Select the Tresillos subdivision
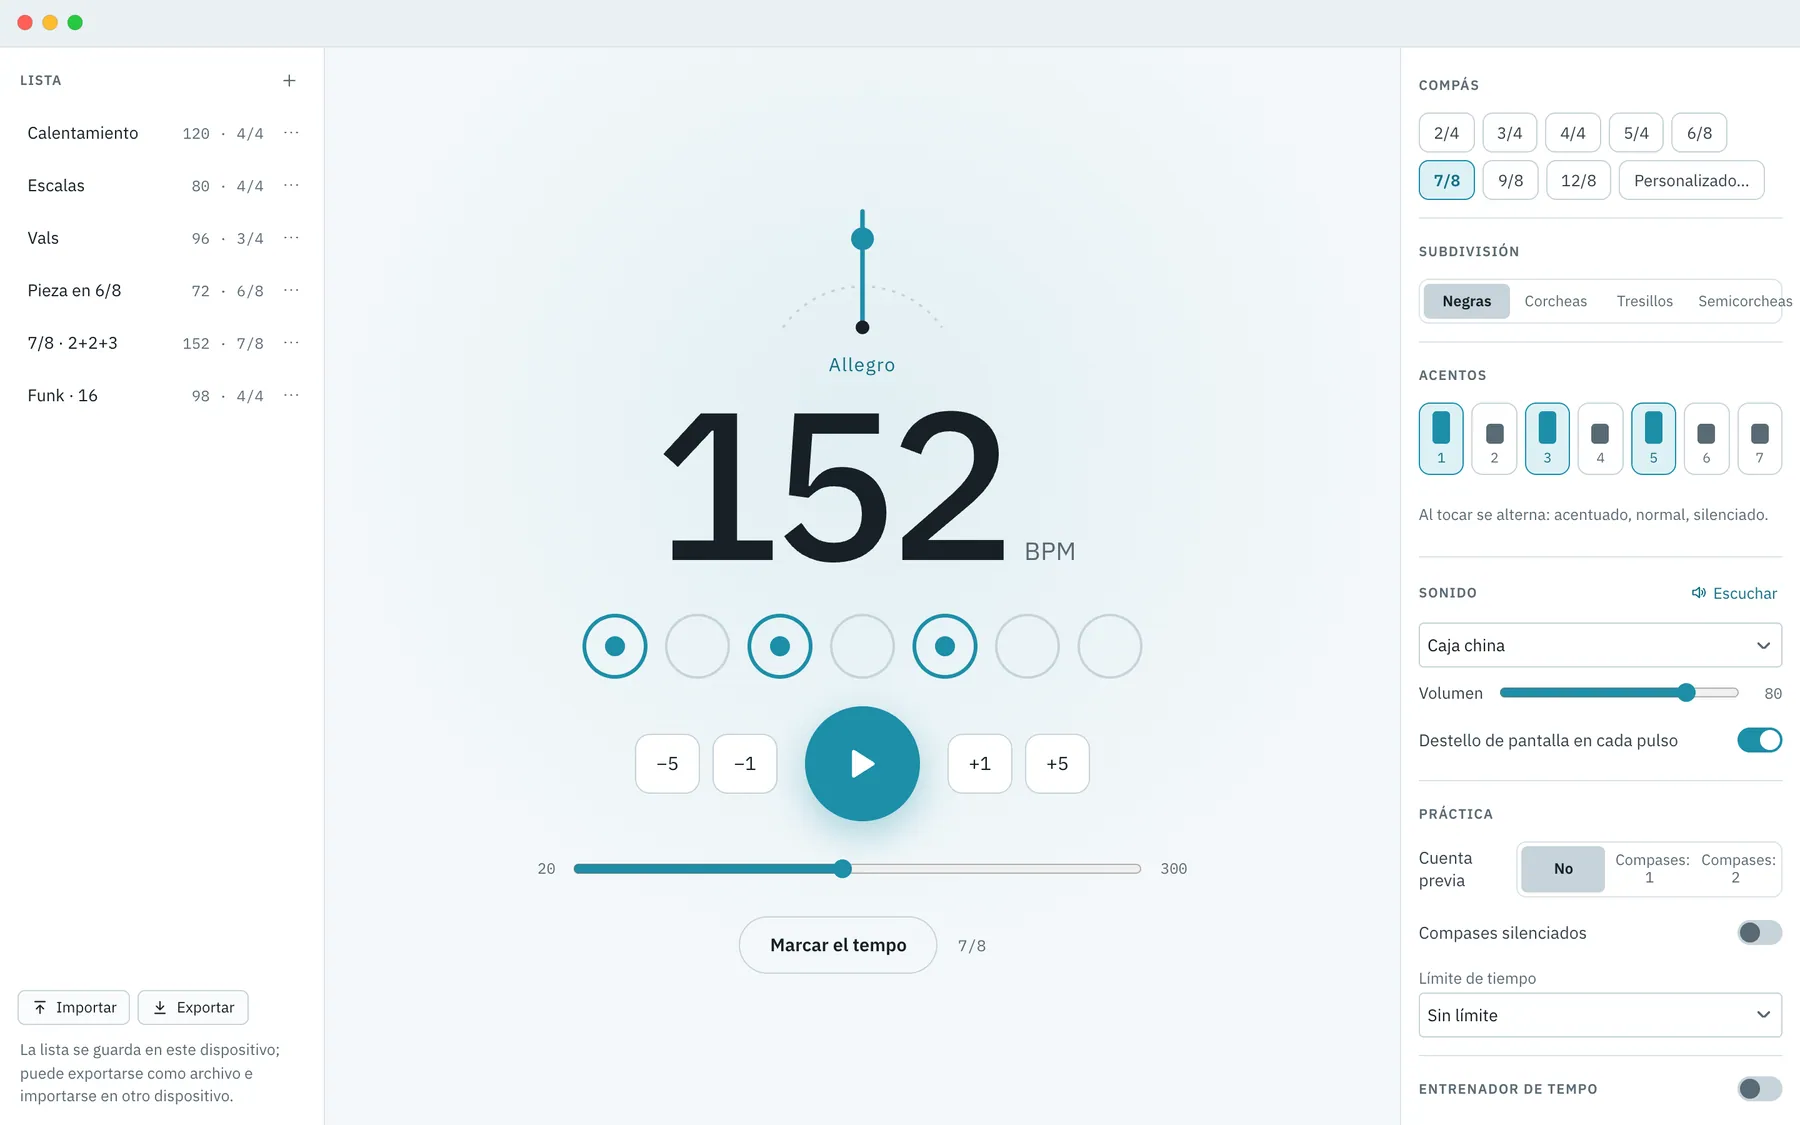The height and width of the screenshot is (1125, 1800). (1644, 301)
